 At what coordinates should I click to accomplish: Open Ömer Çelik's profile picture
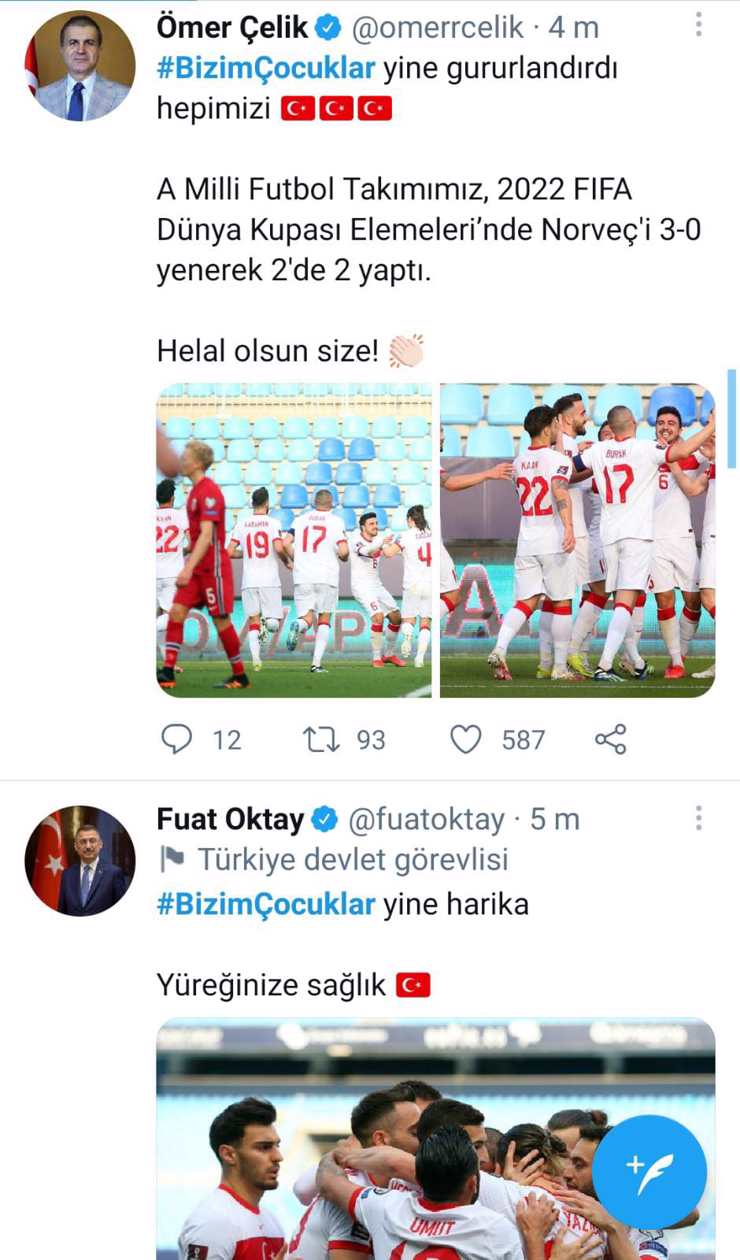pos(80,66)
